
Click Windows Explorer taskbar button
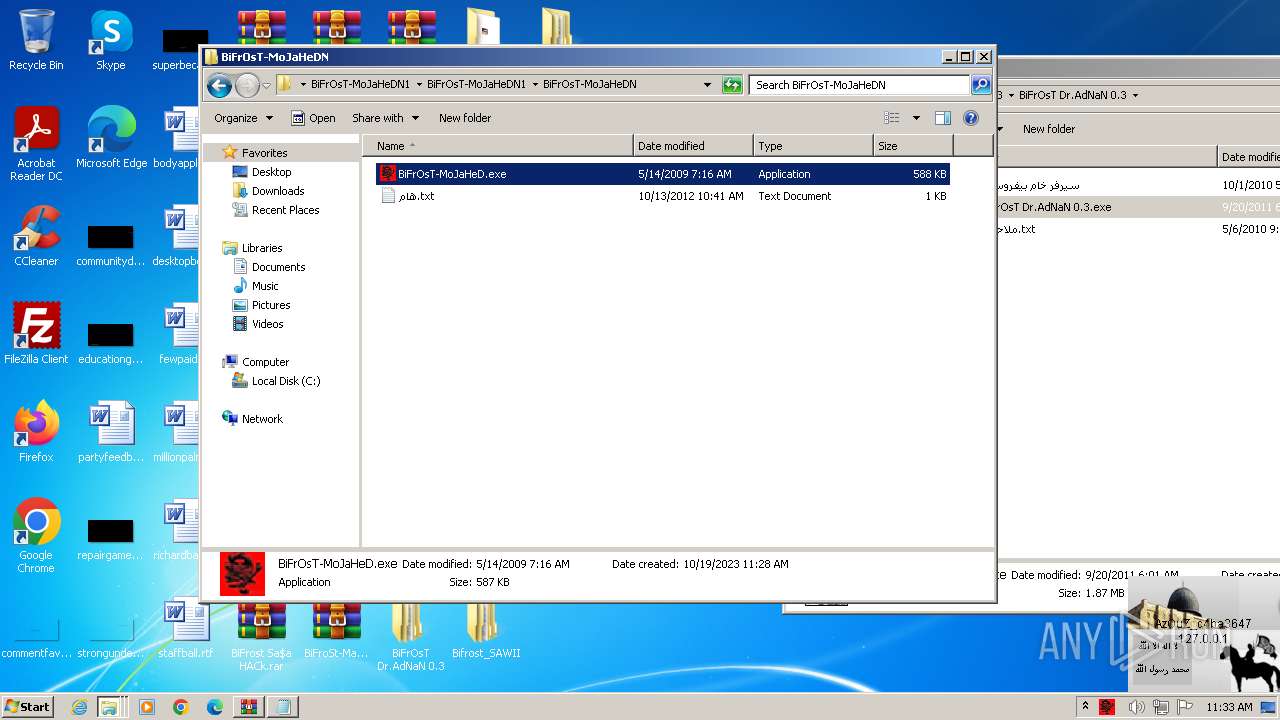[x=112, y=707]
